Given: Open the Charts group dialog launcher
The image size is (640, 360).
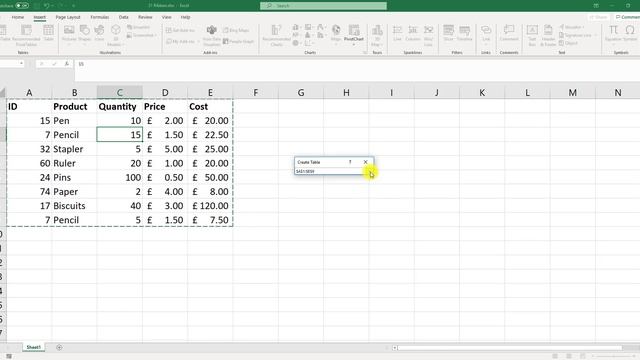Looking at the screenshot, I should [365, 53].
